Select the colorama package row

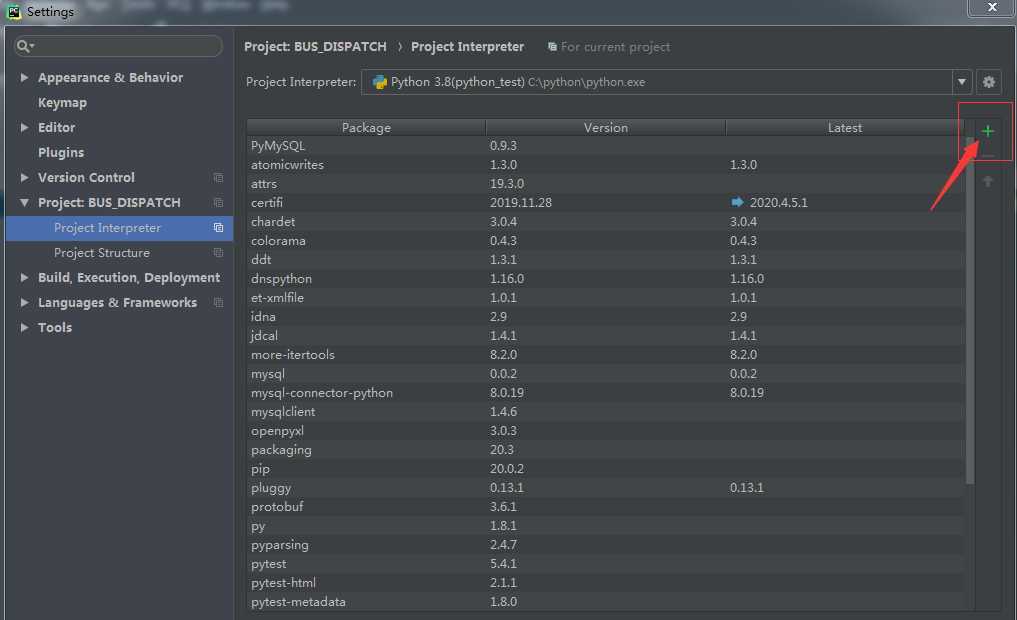click(605, 241)
